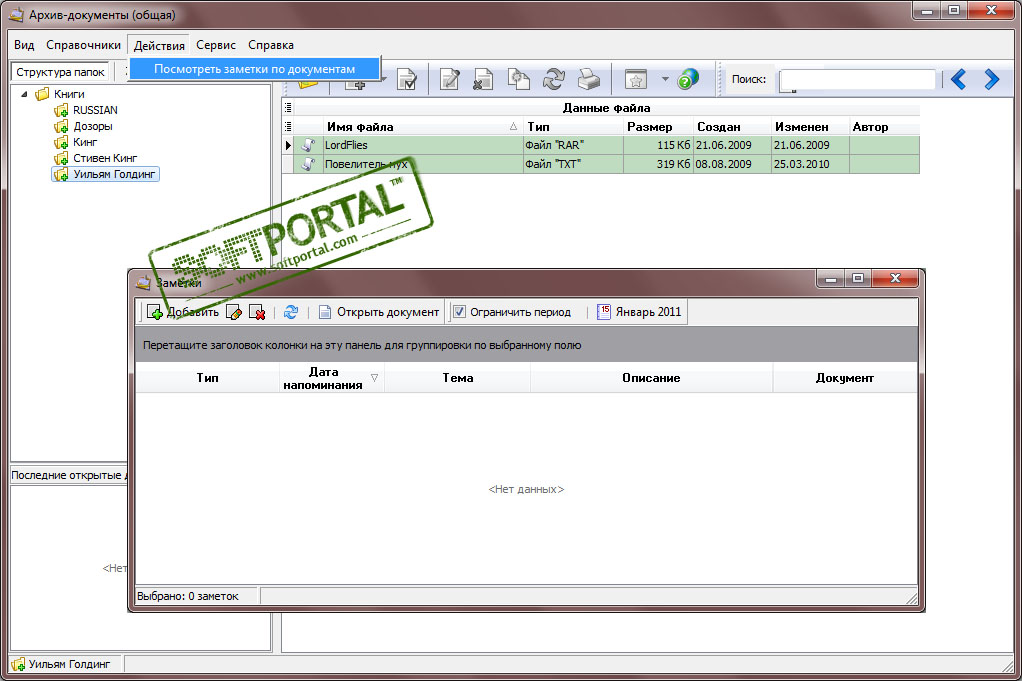Click into the Поиск search field
Image resolution: width=1022 pixels, height=681 pixels.
[x=857, y=80]
